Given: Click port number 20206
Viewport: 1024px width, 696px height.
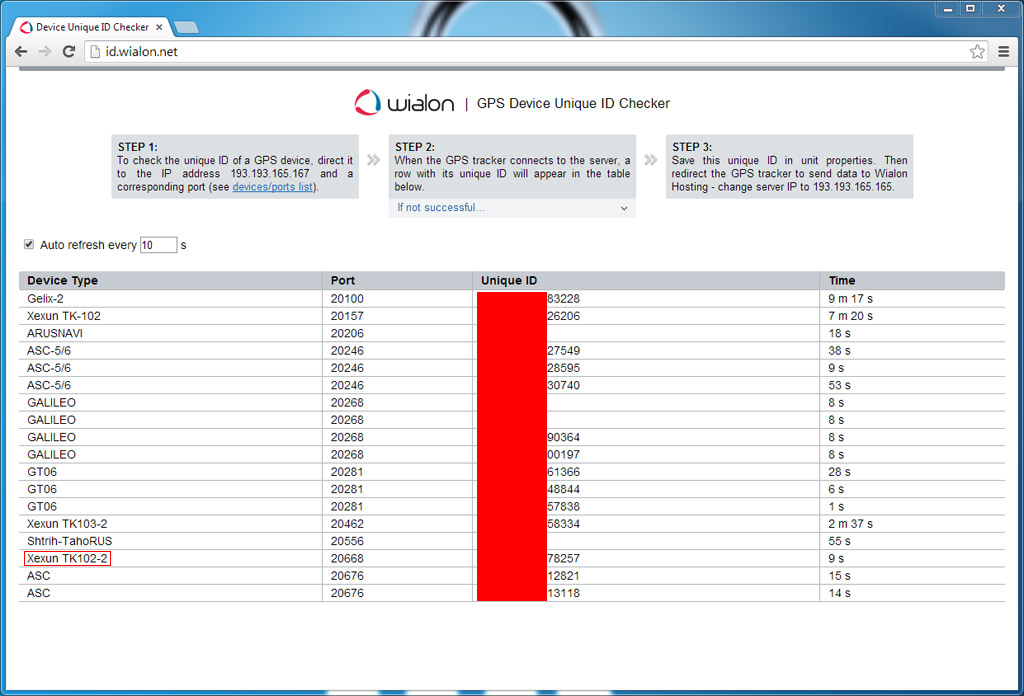Looking at the screenshot, I should [x=347, y=333].
